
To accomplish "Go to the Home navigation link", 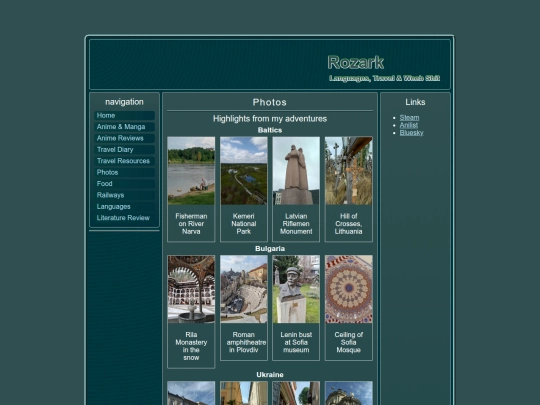I will 124,115.
